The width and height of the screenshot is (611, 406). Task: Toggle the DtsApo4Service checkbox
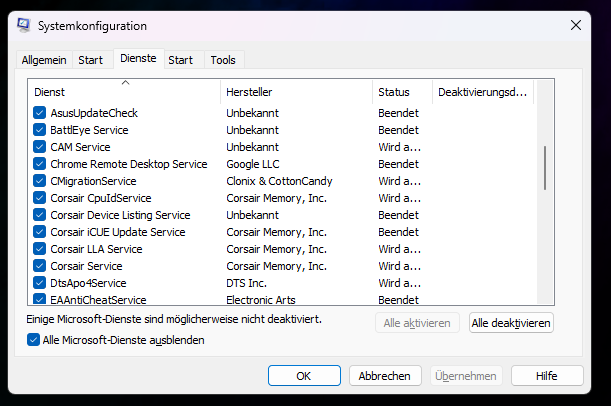pyautogui.click(x=40, y=283)
